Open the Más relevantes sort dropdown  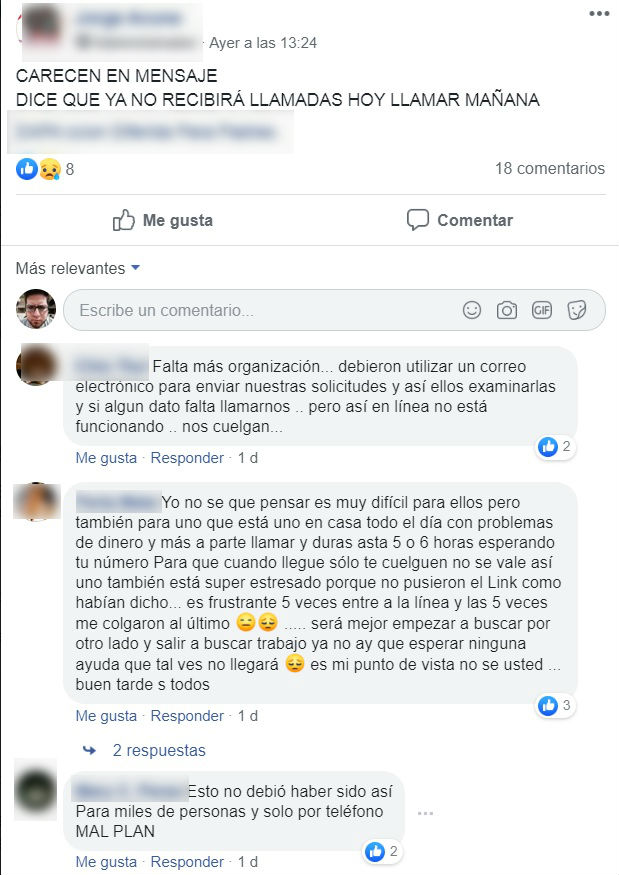(x=77, y=268)
